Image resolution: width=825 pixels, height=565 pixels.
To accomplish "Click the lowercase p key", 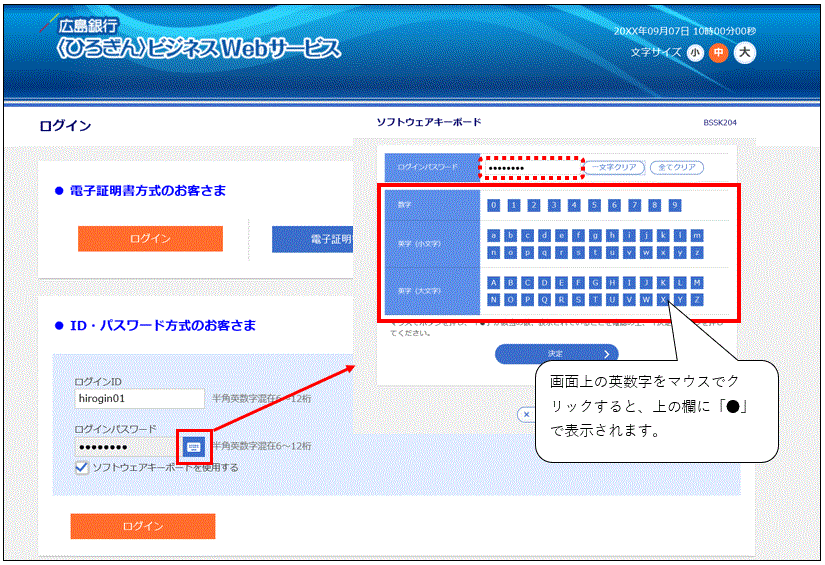I will (528, 253).
